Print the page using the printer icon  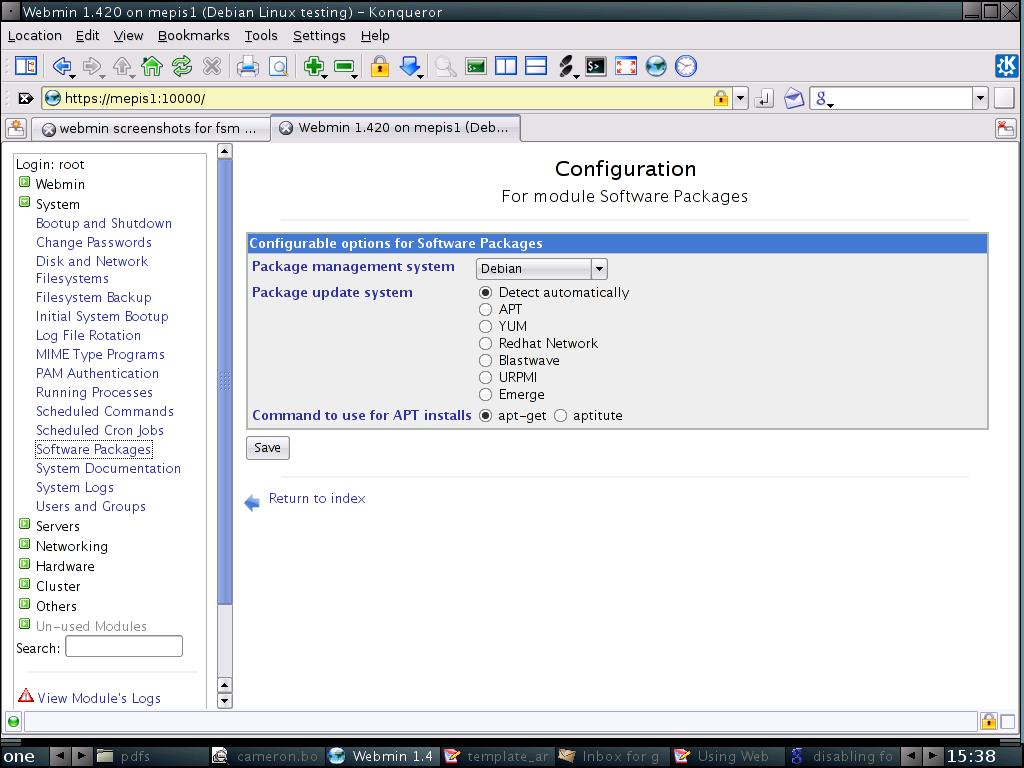tap(248, 66)
